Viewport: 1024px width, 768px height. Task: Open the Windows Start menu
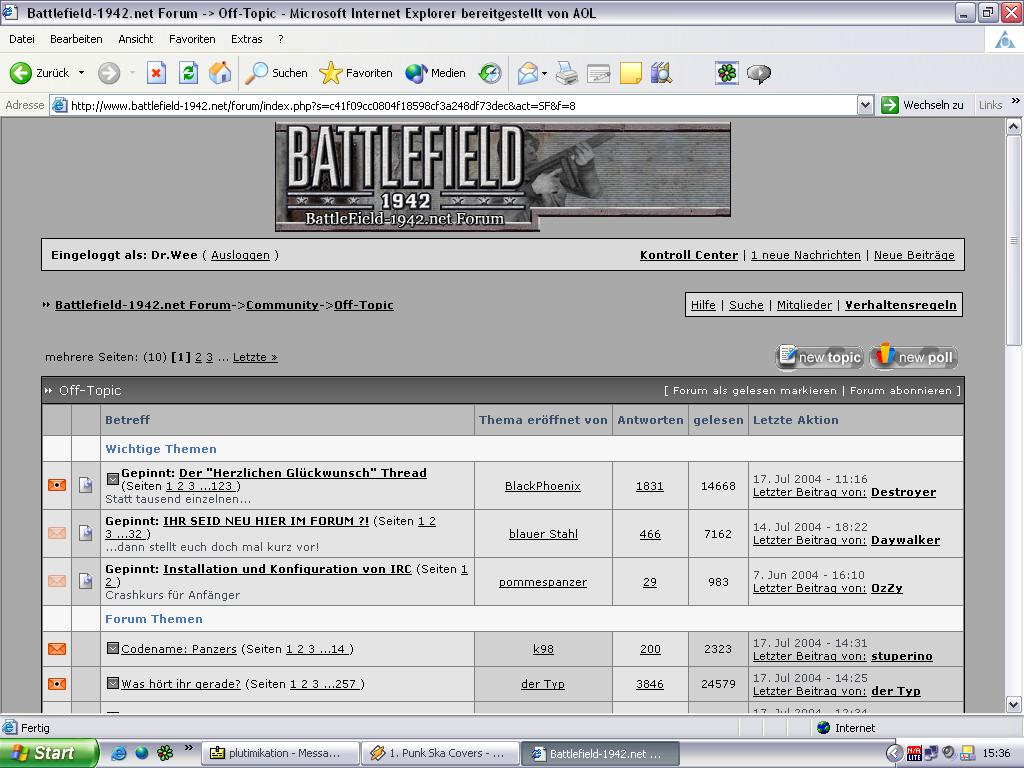(48, 753)
